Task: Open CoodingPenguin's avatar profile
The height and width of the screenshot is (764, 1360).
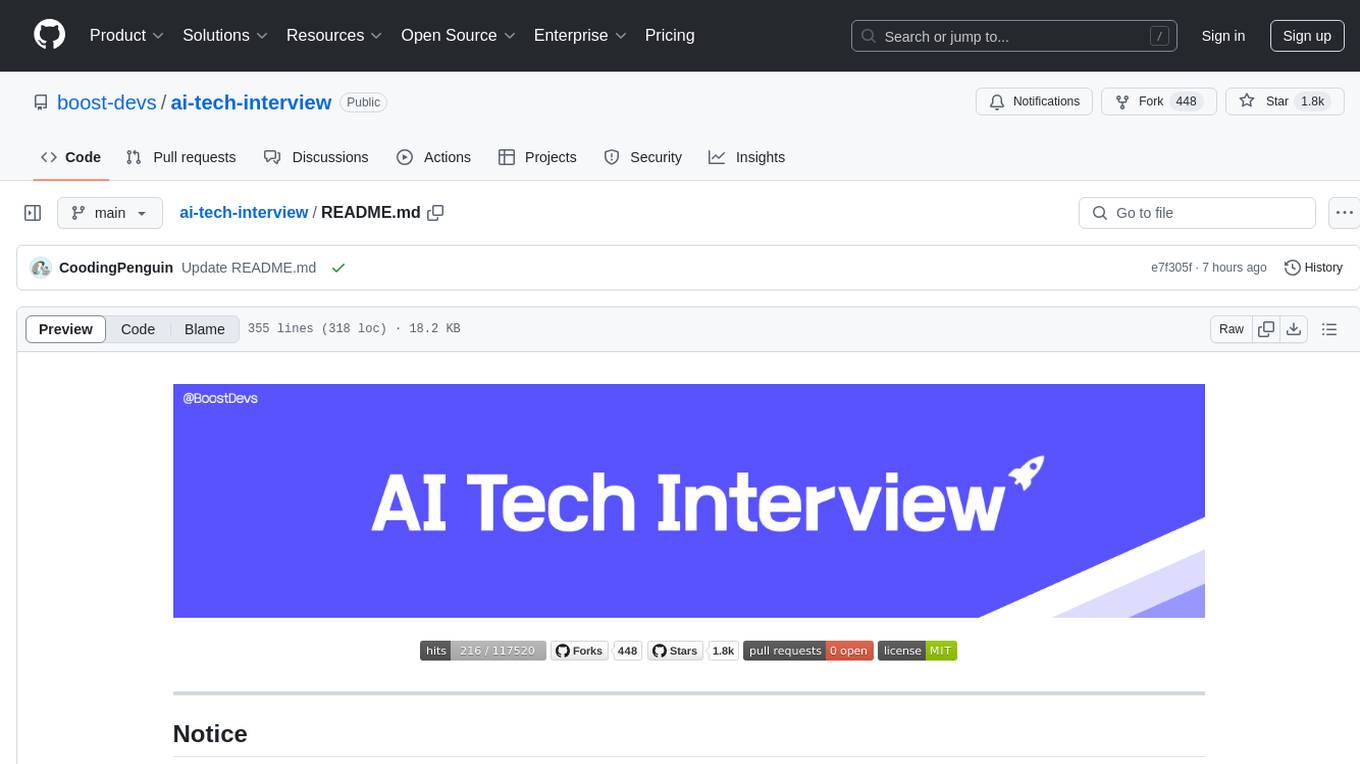Action: (41, 268)
